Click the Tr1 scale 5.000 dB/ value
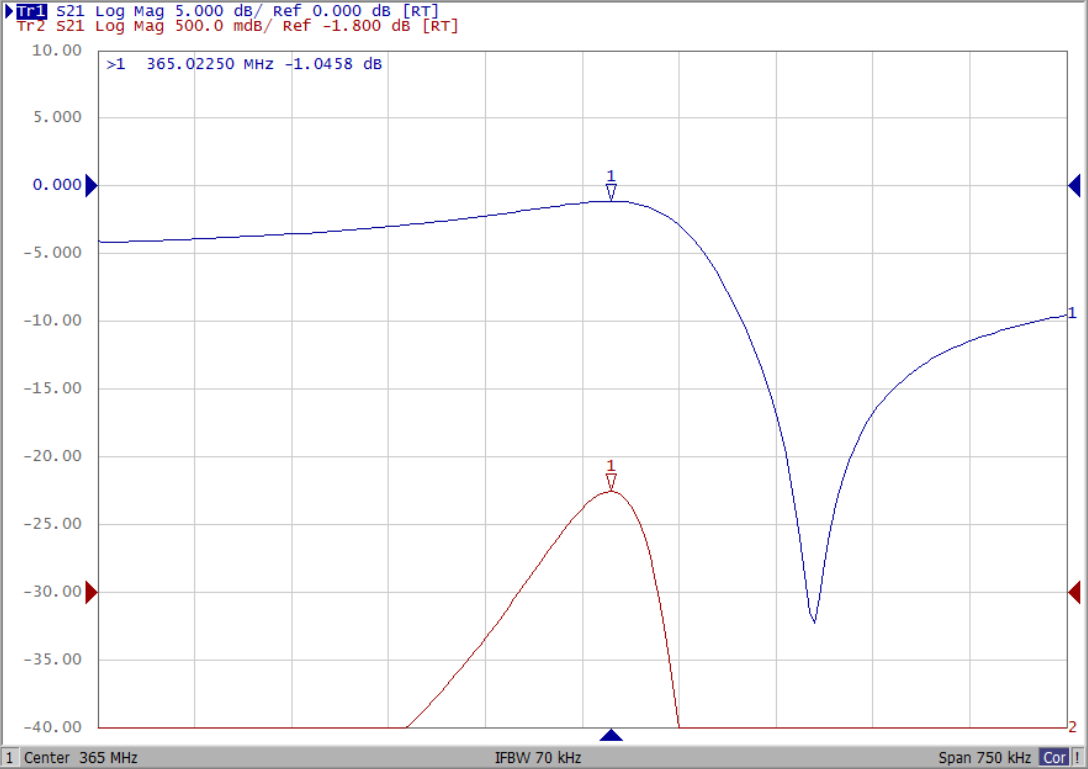1088x769 pixels. (219, 11)
